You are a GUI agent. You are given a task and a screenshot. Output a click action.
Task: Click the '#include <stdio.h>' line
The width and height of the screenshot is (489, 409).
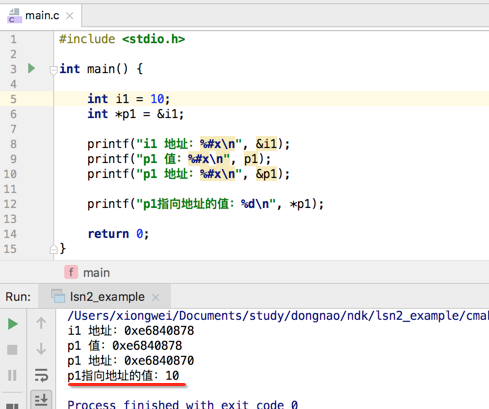(x=122, y=39)
